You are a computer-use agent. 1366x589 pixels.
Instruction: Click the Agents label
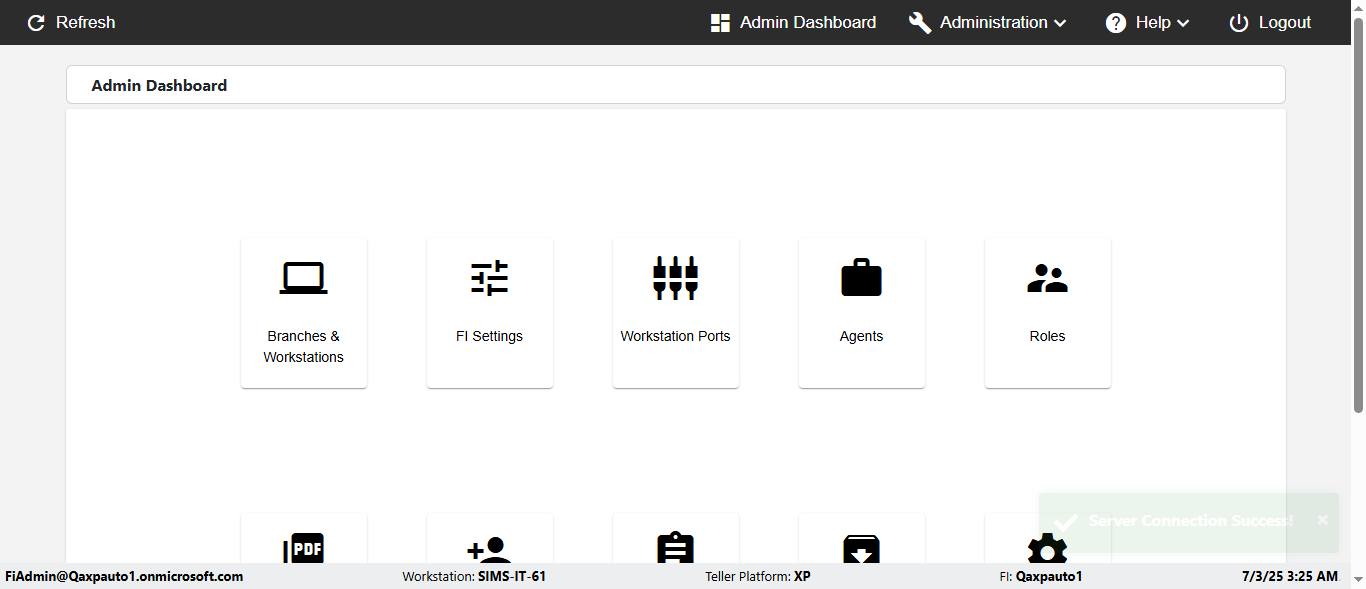[x=861, y=336]
